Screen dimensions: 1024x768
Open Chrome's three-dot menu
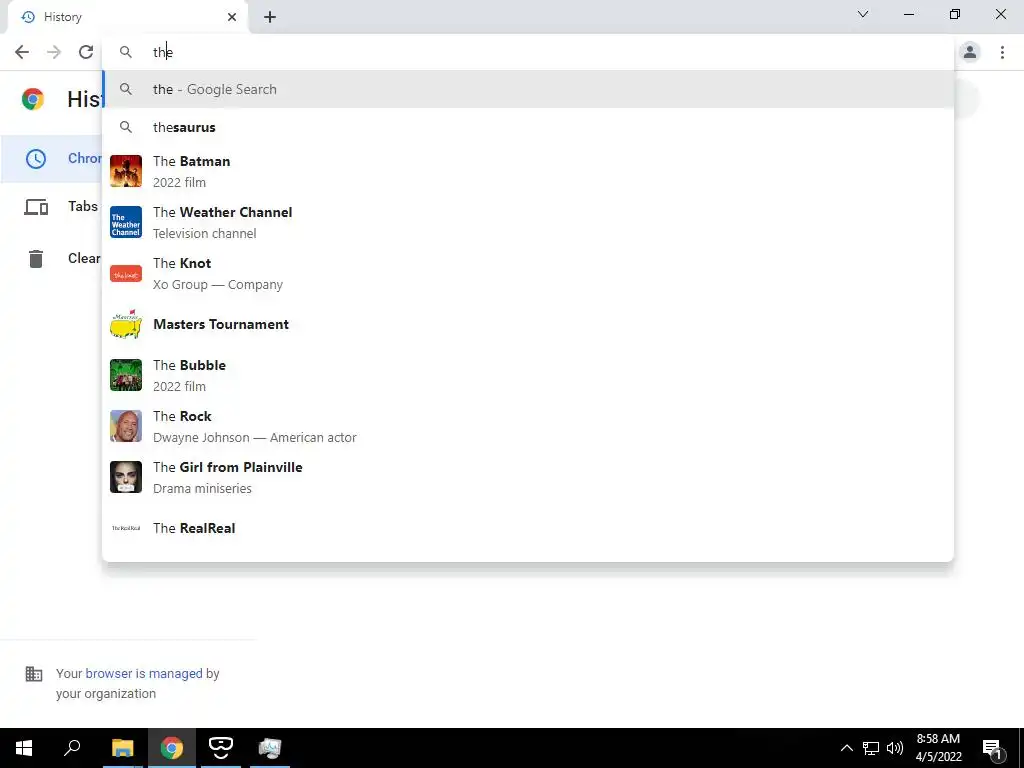(1002, 52)
